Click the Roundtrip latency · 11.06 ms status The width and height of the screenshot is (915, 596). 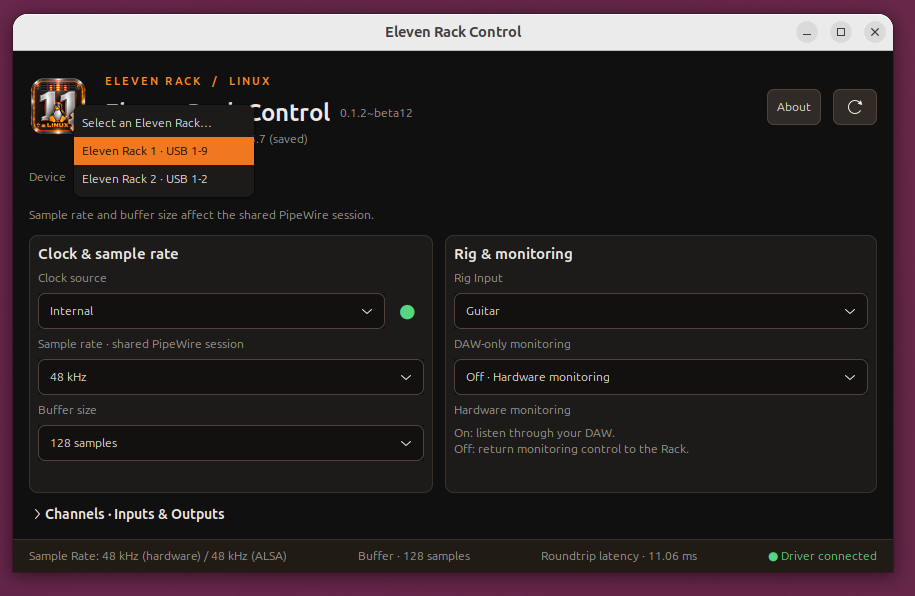(x=619, y=556)
